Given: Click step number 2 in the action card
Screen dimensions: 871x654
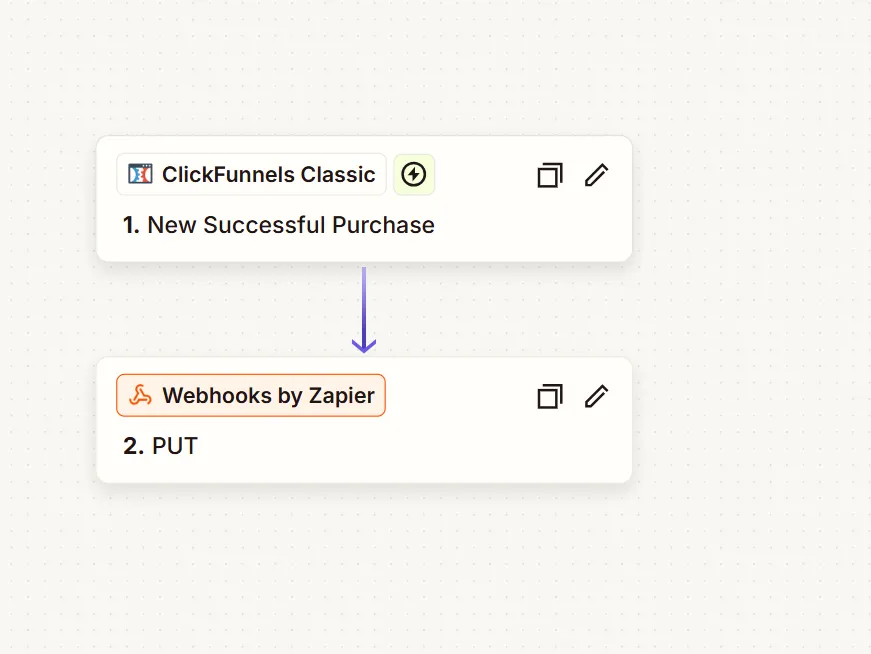Looking at the screenshot, I should click(x=133, y=446).
